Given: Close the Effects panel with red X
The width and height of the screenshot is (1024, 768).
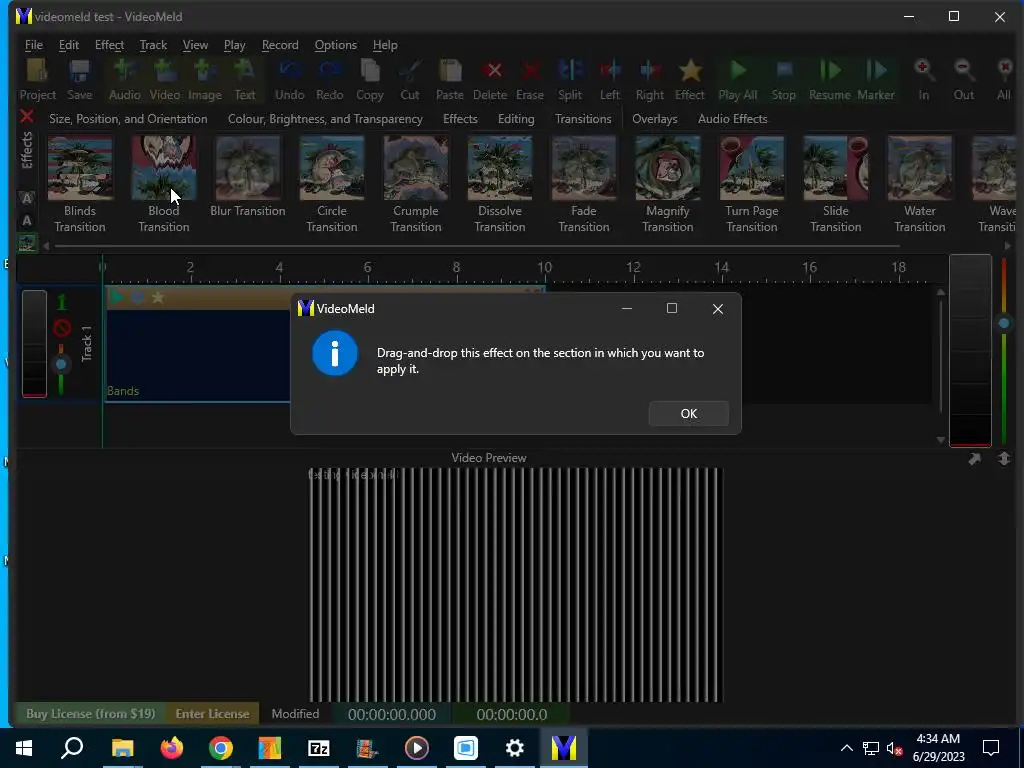Looking at the screenshot, I should click(x=27, y=117).
